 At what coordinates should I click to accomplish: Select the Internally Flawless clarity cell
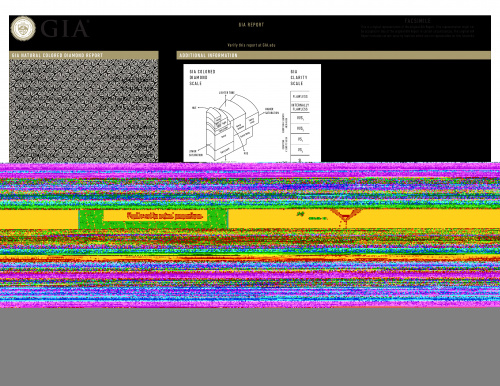tap(300, 107)
